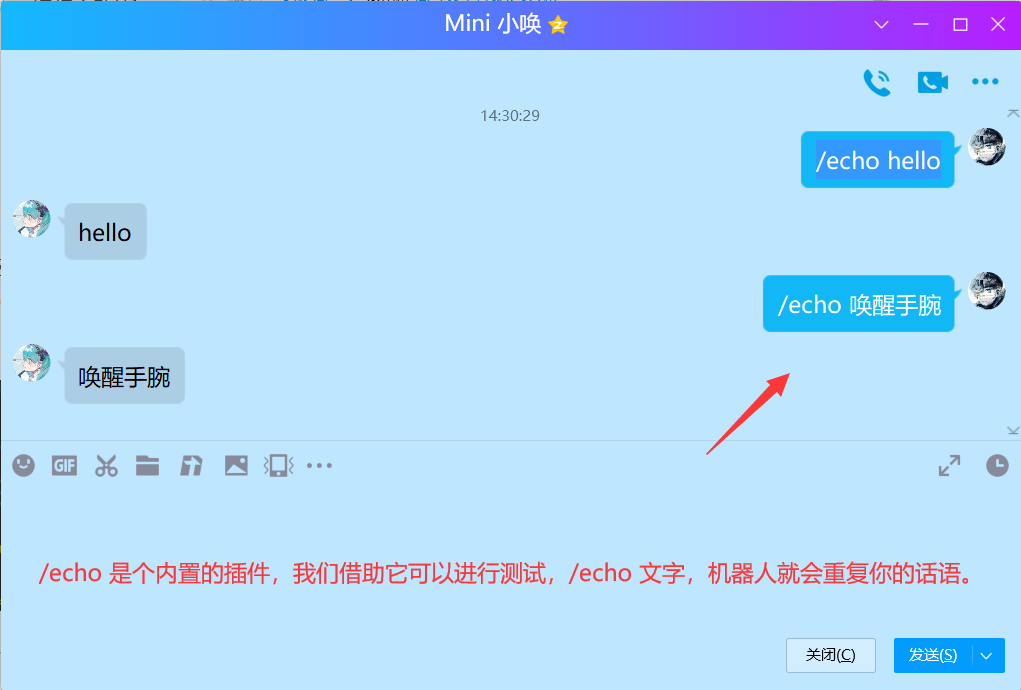Open send options dropdown arrow

(986, 656)
